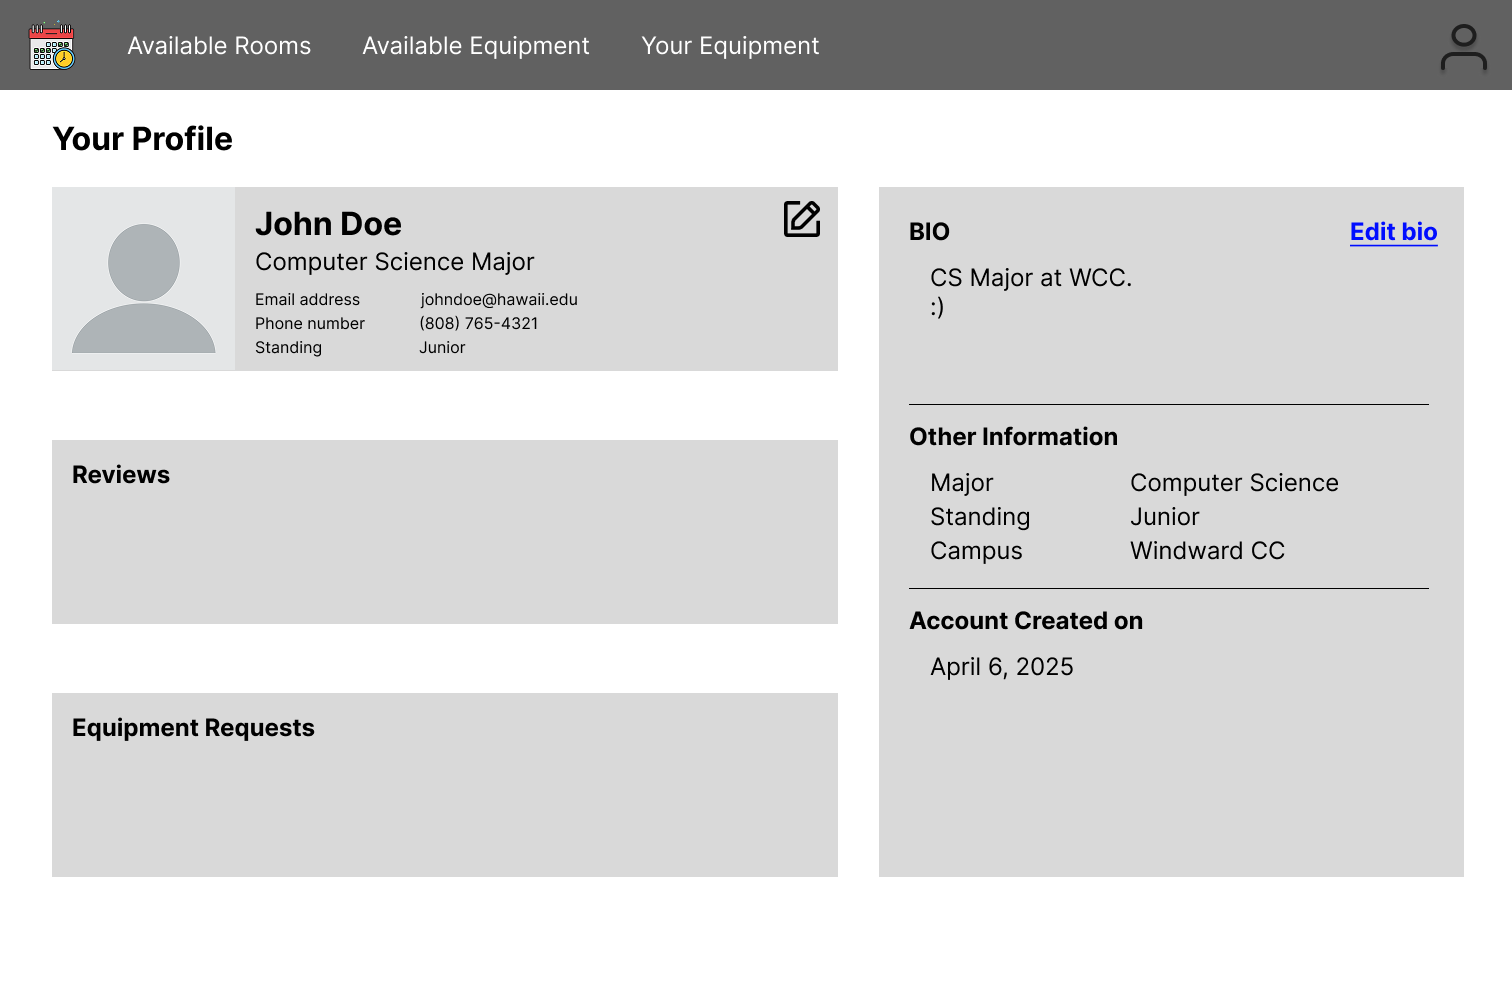Click the Other Information heading
The width and height of the screenshot is (1512, 982).
1013,437
